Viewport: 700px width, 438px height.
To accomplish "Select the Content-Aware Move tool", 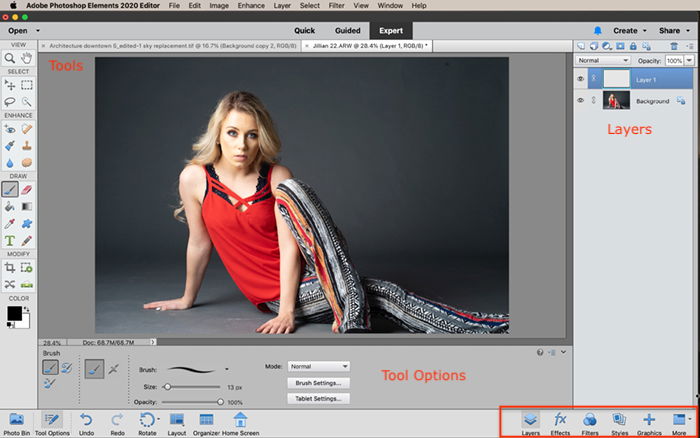I will [x=9, y=284].
